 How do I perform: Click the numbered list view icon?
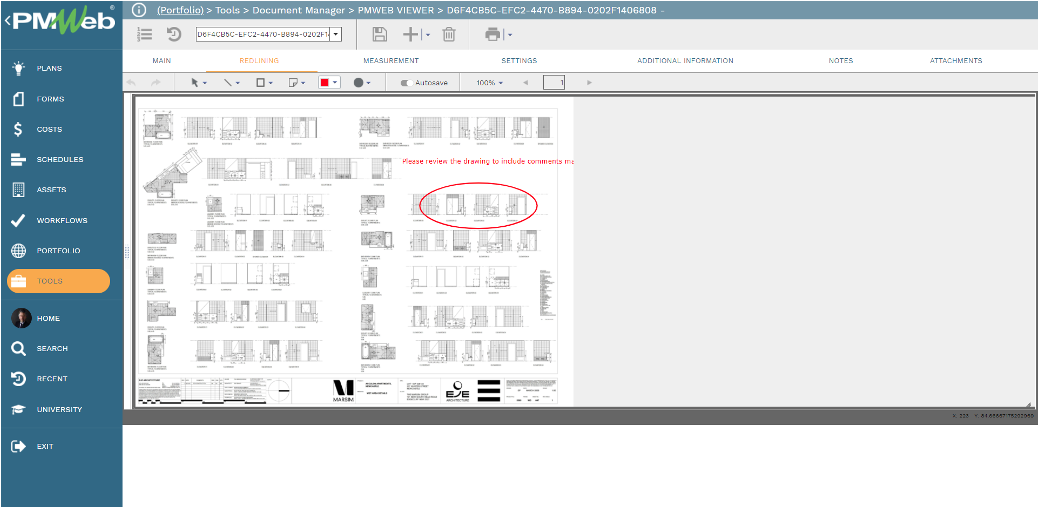[145, 34]
